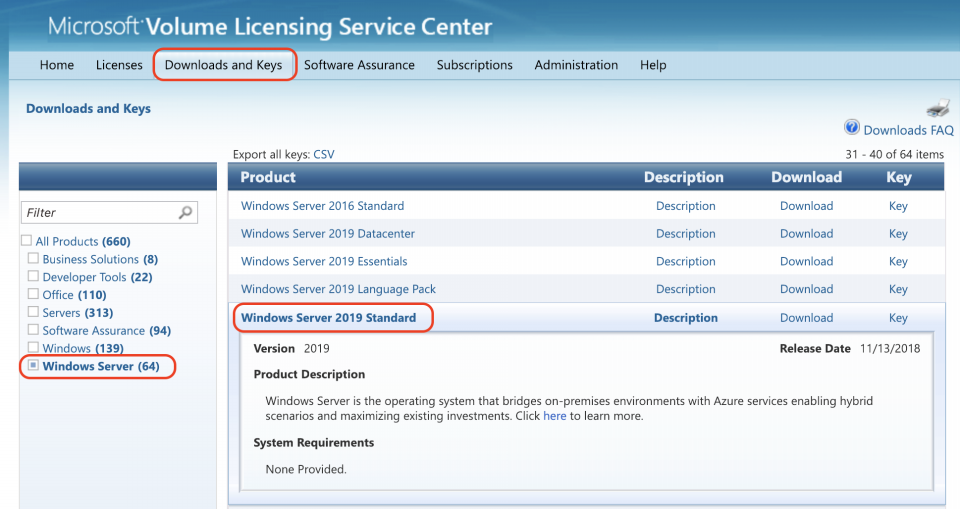The height and width of the screenshot is (509, 960).
Task: Expand Windows Server 2019 Datacenter description
Action: click(685, 234)
